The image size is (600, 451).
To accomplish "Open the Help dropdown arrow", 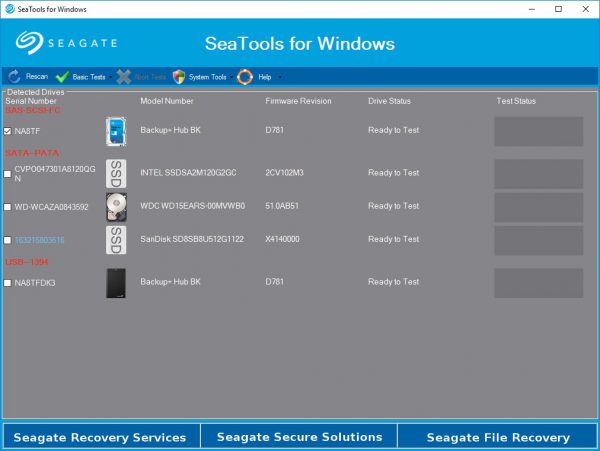I will coord(280,77).
